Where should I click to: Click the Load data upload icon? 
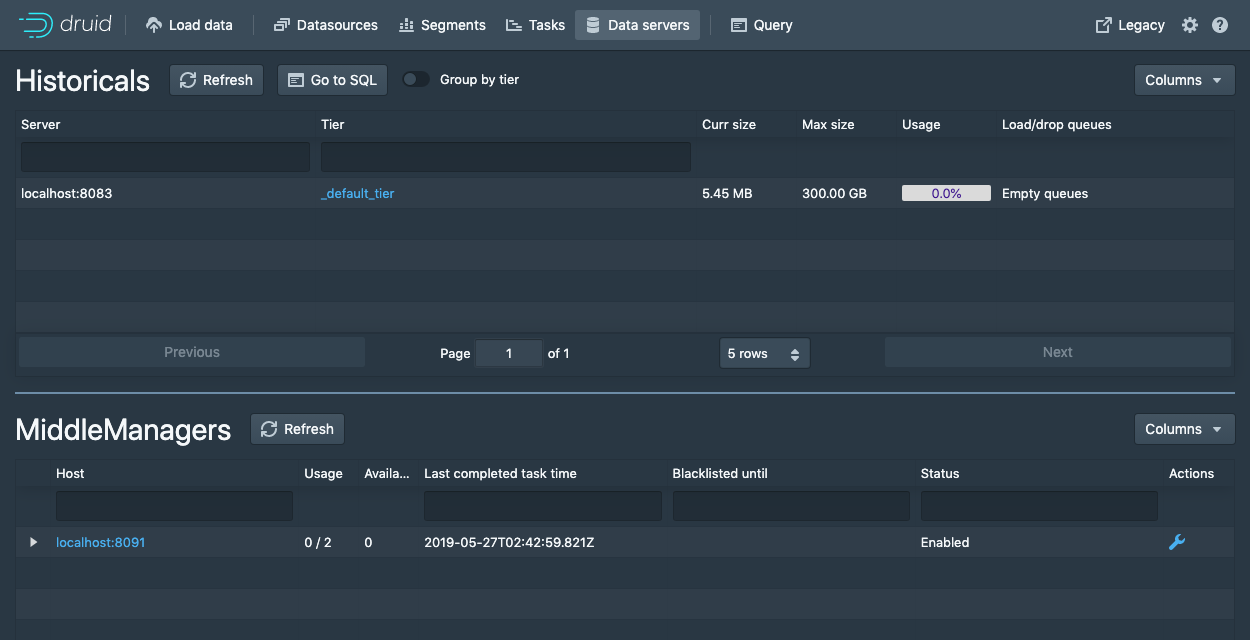pyautogui.click(x=153, y=25)
